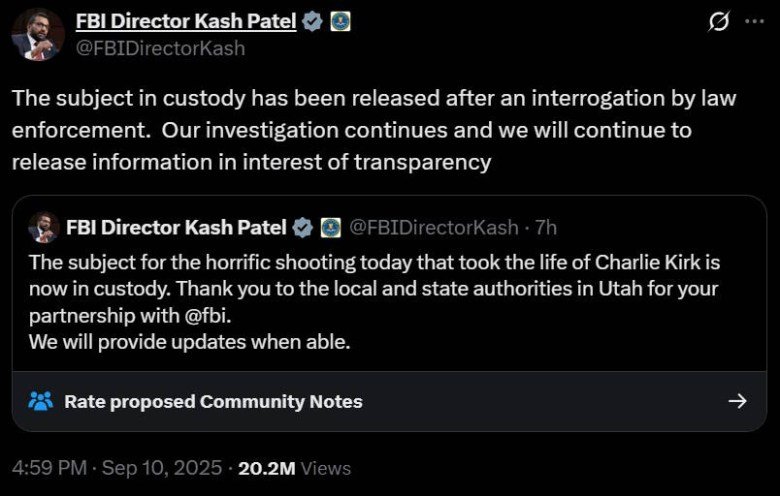
Task: Click the small avatar in quoted post
Action: point(43,227)
